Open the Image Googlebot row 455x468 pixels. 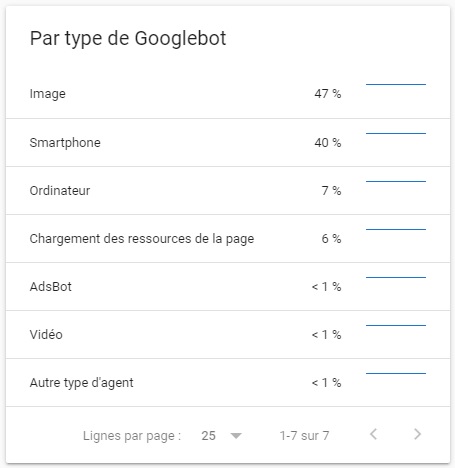228,94
